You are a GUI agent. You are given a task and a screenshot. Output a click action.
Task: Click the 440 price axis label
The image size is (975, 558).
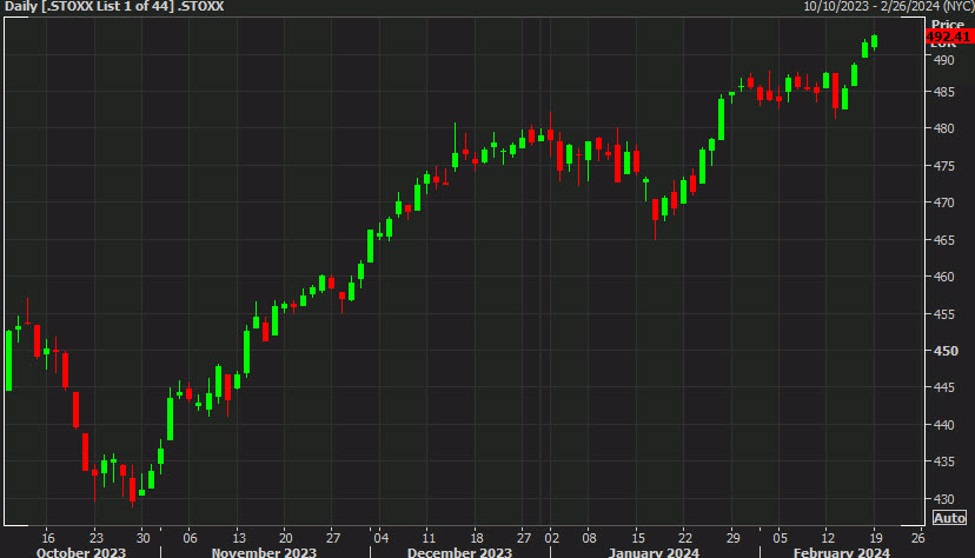[x=943, y=425]
